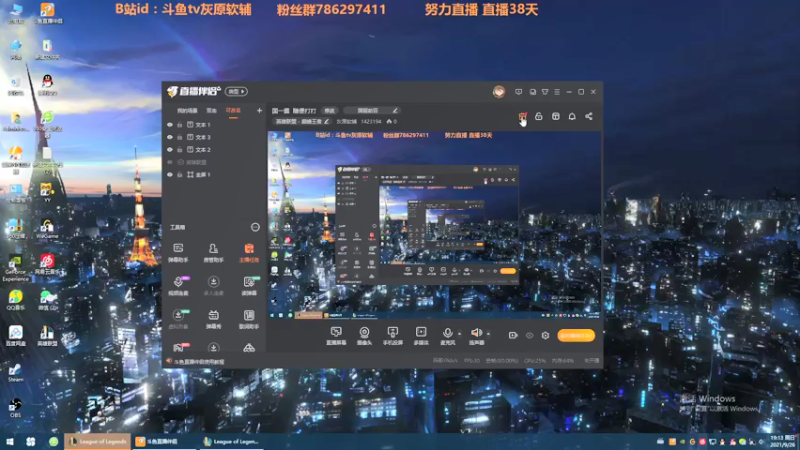Show the greyed-out hidden source layer

click(x=170, y=162)
